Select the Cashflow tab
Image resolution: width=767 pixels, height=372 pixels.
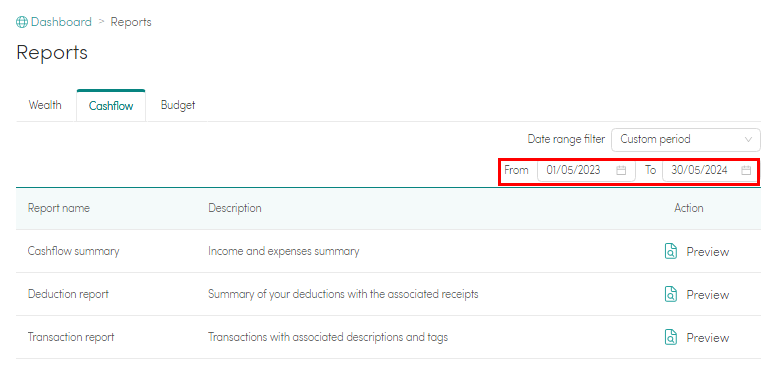tap(111, 106)
